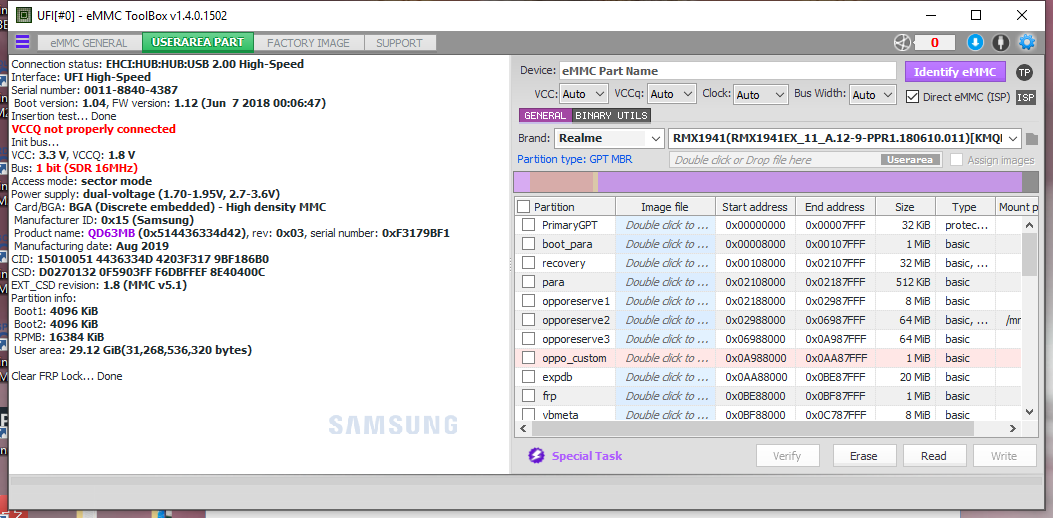Switch to FACTORY IMAGE tab

[x=308, y=43]
